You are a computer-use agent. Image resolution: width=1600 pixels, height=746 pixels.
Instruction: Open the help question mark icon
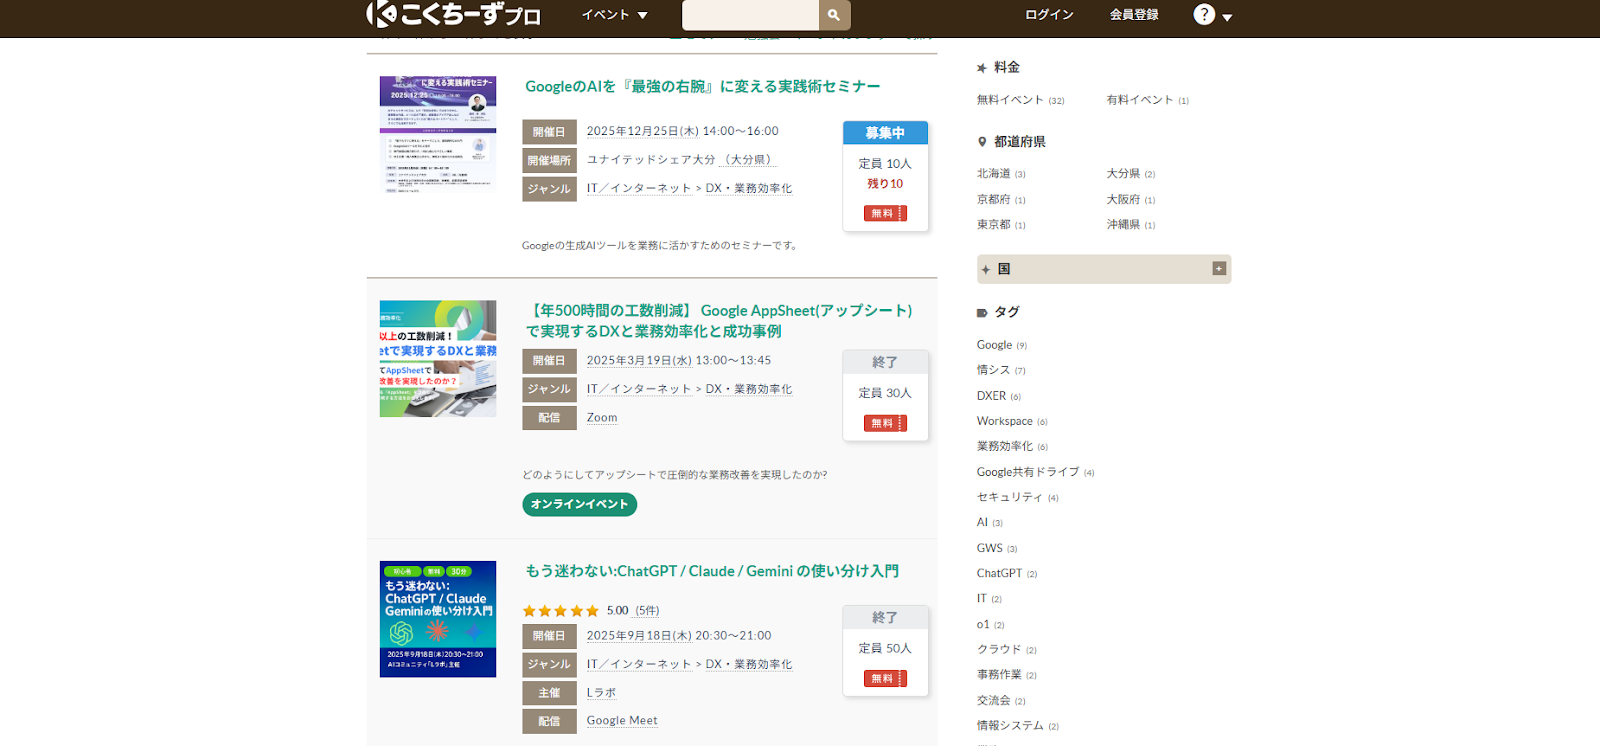pyautogui.click(x=1204, y=15)
